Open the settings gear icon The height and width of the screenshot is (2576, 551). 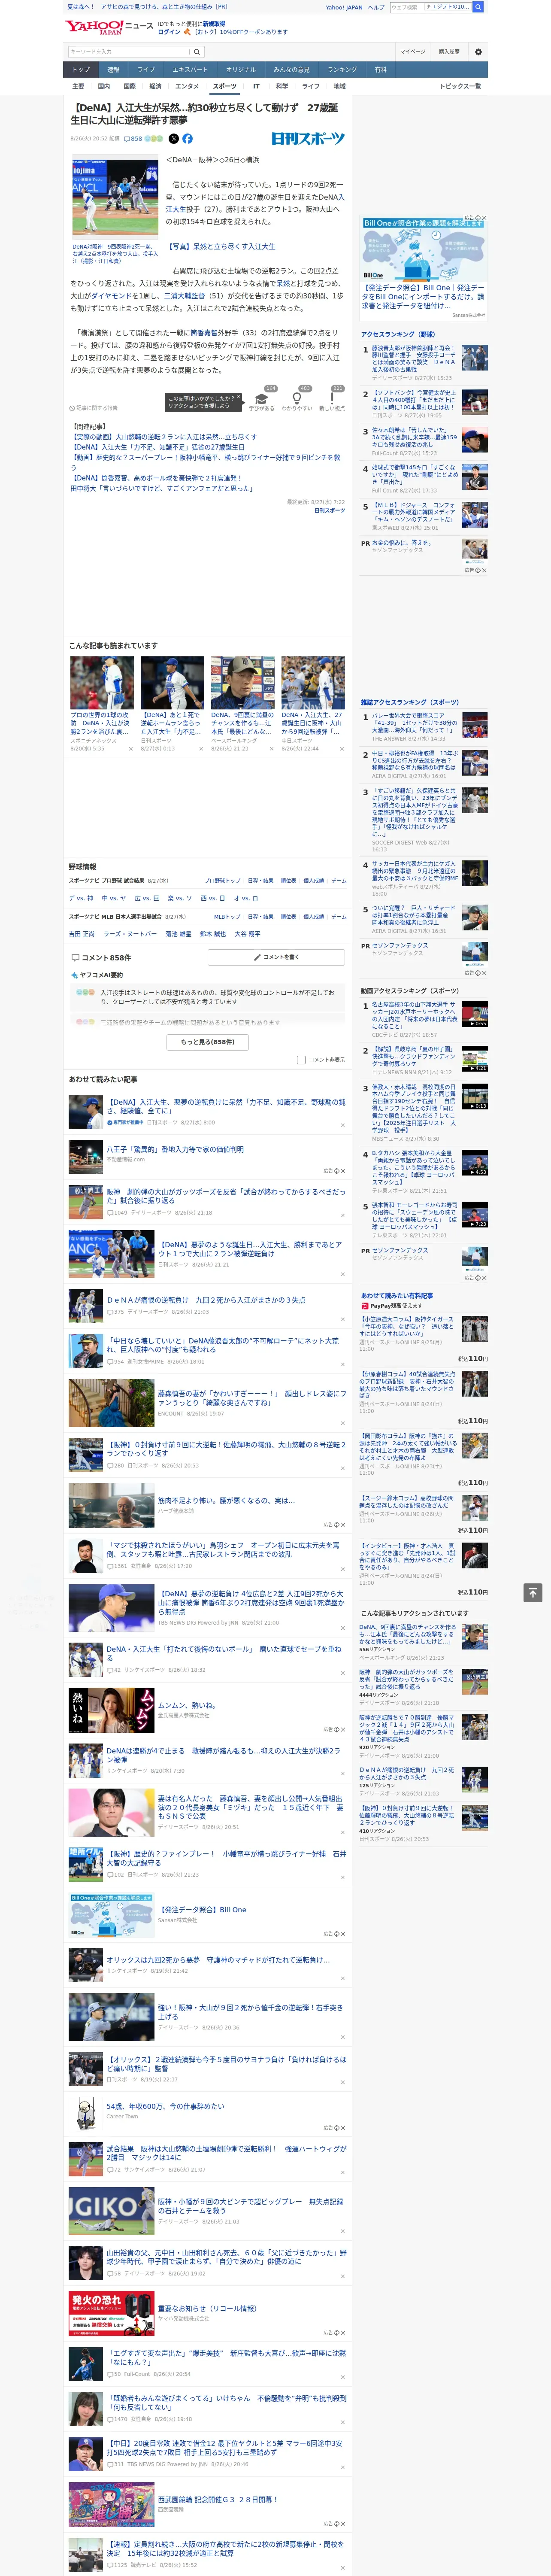[478, 52]
